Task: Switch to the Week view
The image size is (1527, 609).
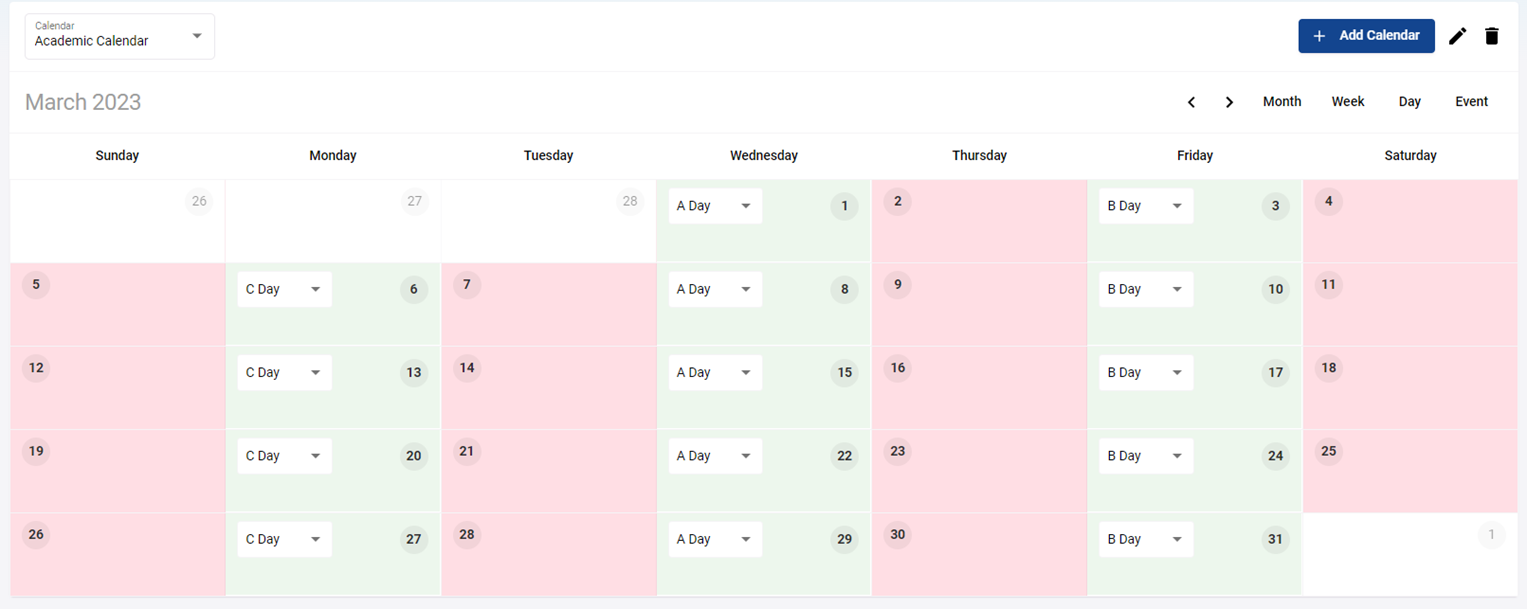Action: 1347,102
